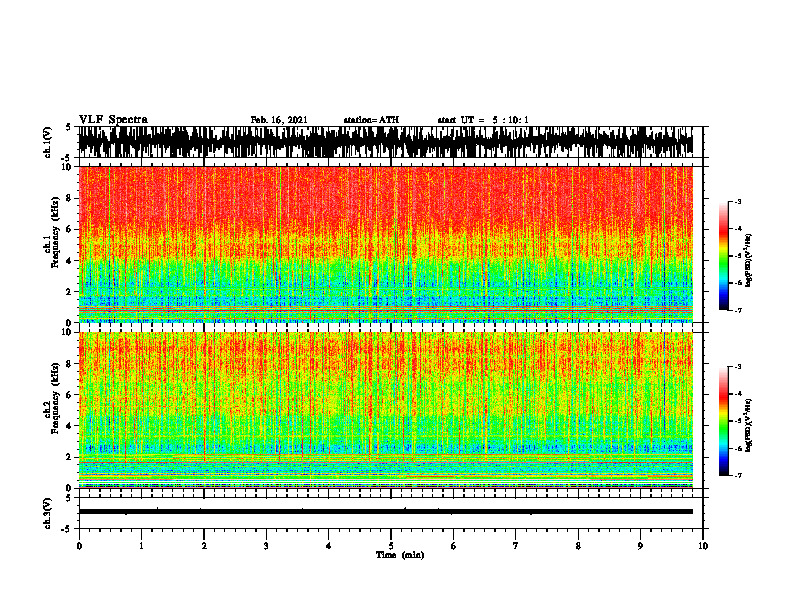
Task: Click the time axis tick label "7"
Action: (516, 546)
